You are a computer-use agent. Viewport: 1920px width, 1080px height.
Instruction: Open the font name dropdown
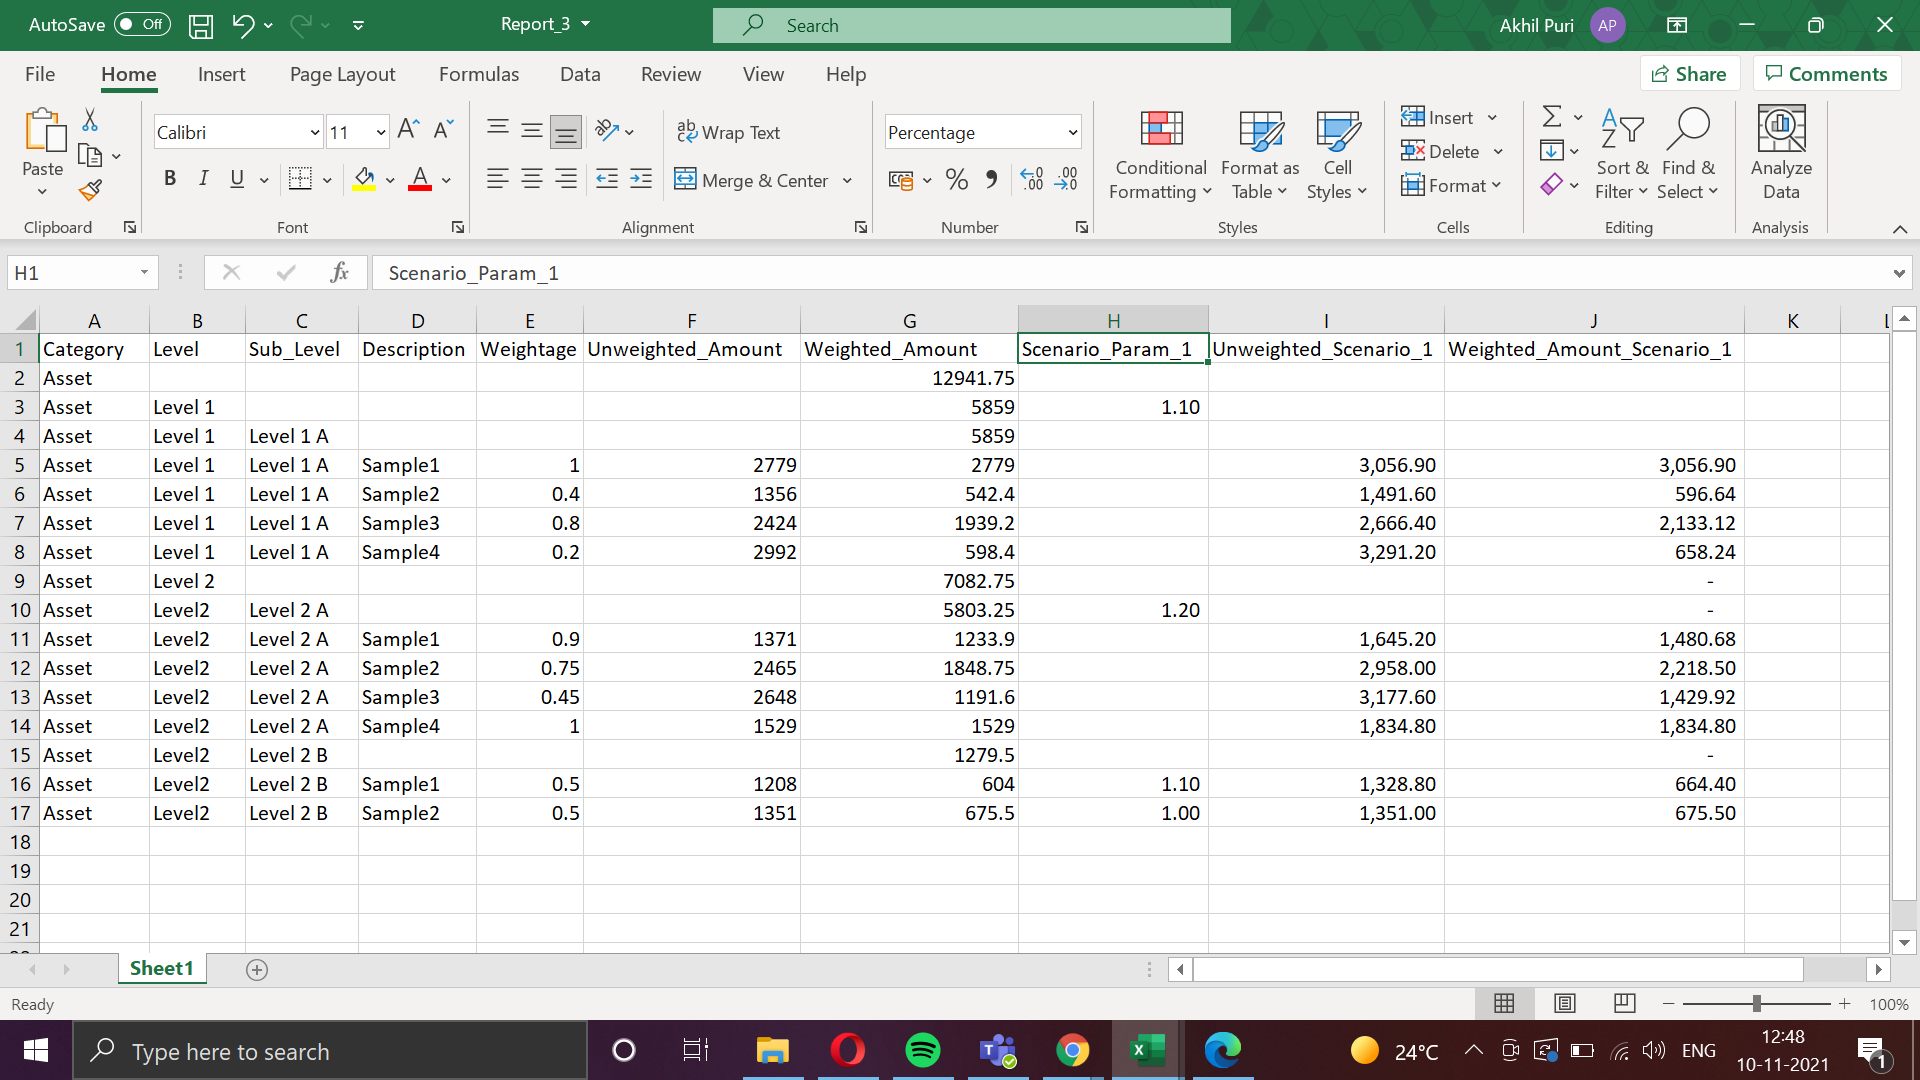(314, 132)
